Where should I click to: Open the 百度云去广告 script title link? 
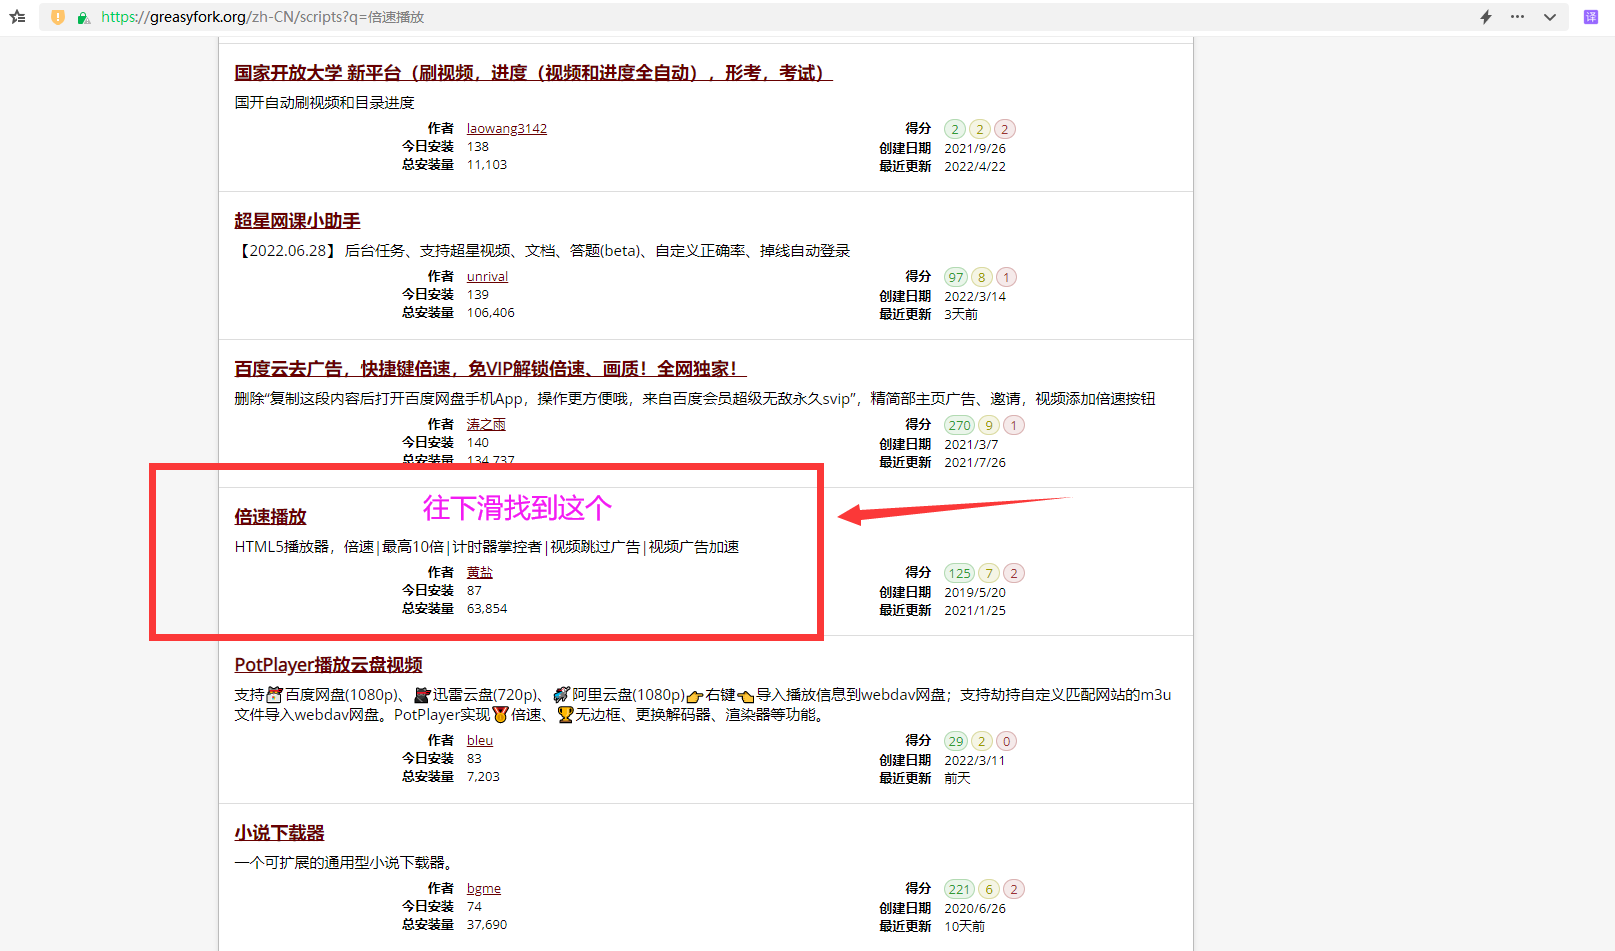490,369
